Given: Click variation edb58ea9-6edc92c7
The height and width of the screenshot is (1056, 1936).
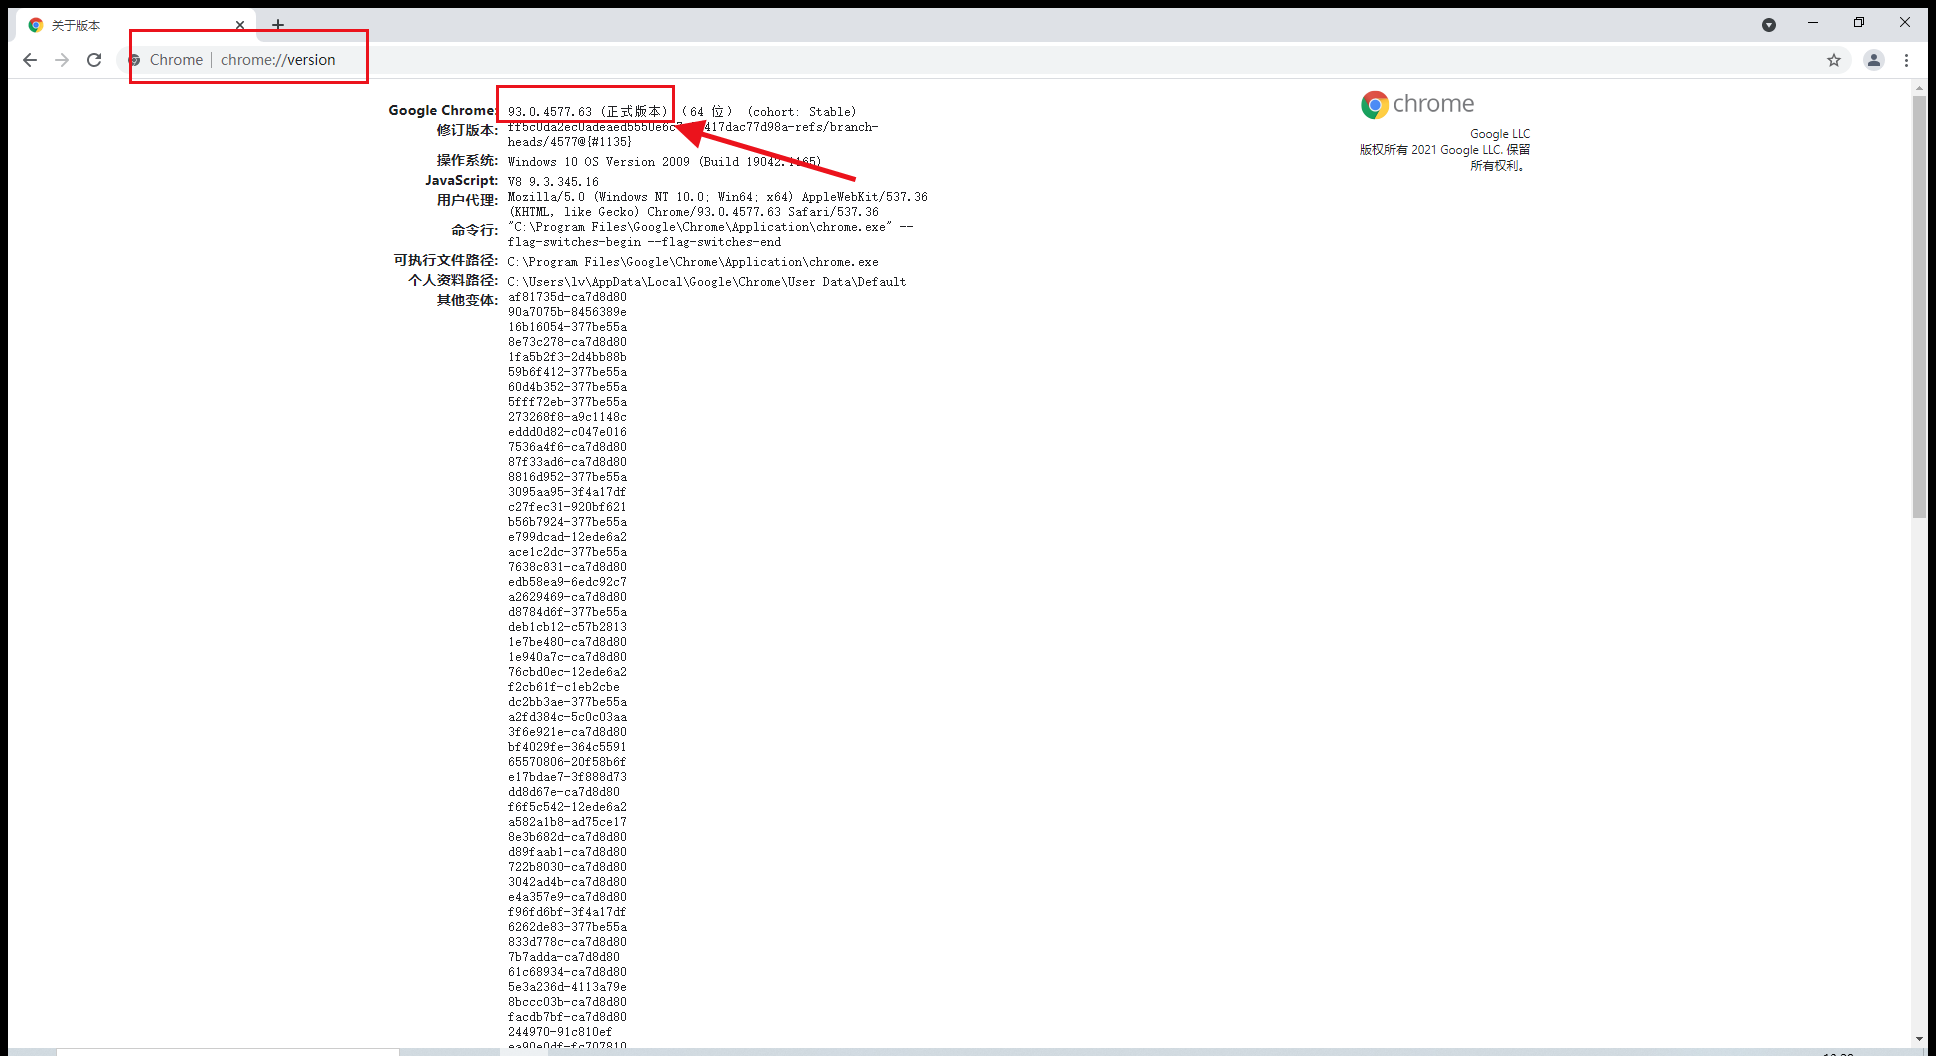Looking at the screenshot, I should click(567, 582).
